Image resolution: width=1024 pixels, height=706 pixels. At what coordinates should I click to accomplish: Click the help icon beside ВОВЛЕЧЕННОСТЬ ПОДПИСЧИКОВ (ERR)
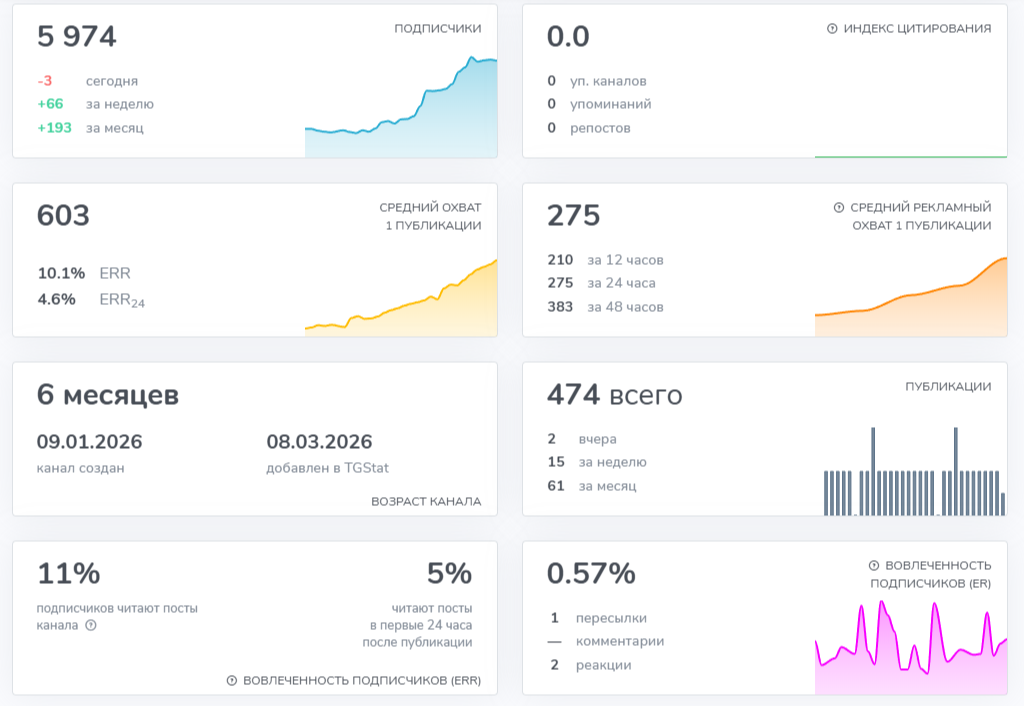click(x=232, y=681)
